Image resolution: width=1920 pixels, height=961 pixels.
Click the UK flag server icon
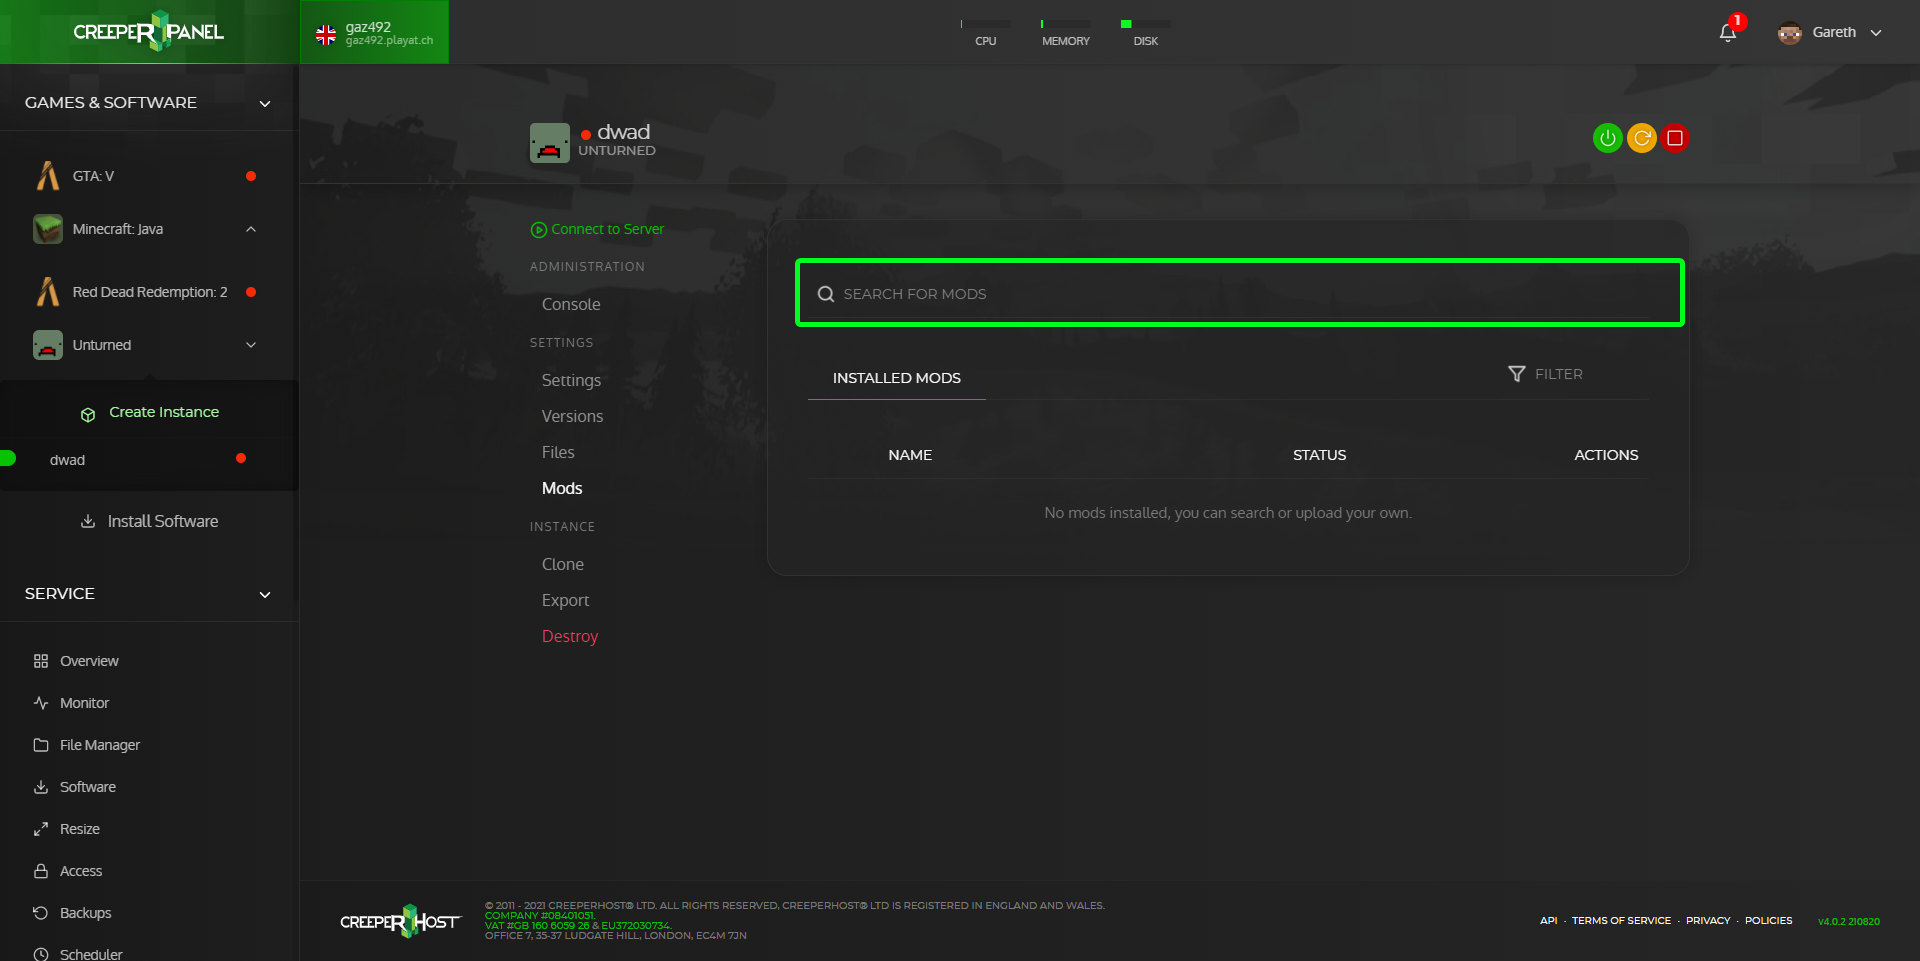(326, 35)
